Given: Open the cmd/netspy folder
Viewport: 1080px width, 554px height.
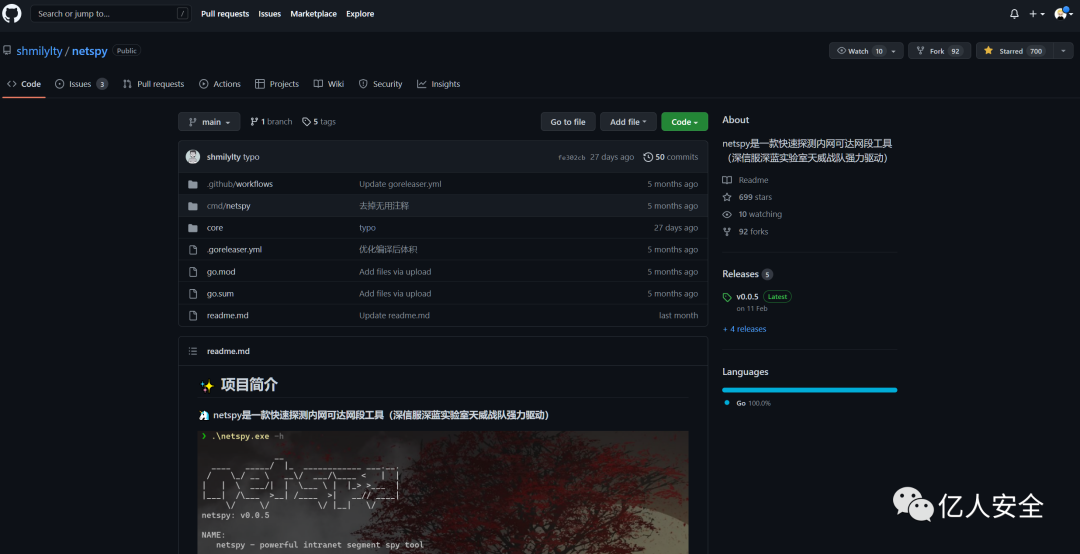Looking at the screenshot, I should click(x=229, y=206).
